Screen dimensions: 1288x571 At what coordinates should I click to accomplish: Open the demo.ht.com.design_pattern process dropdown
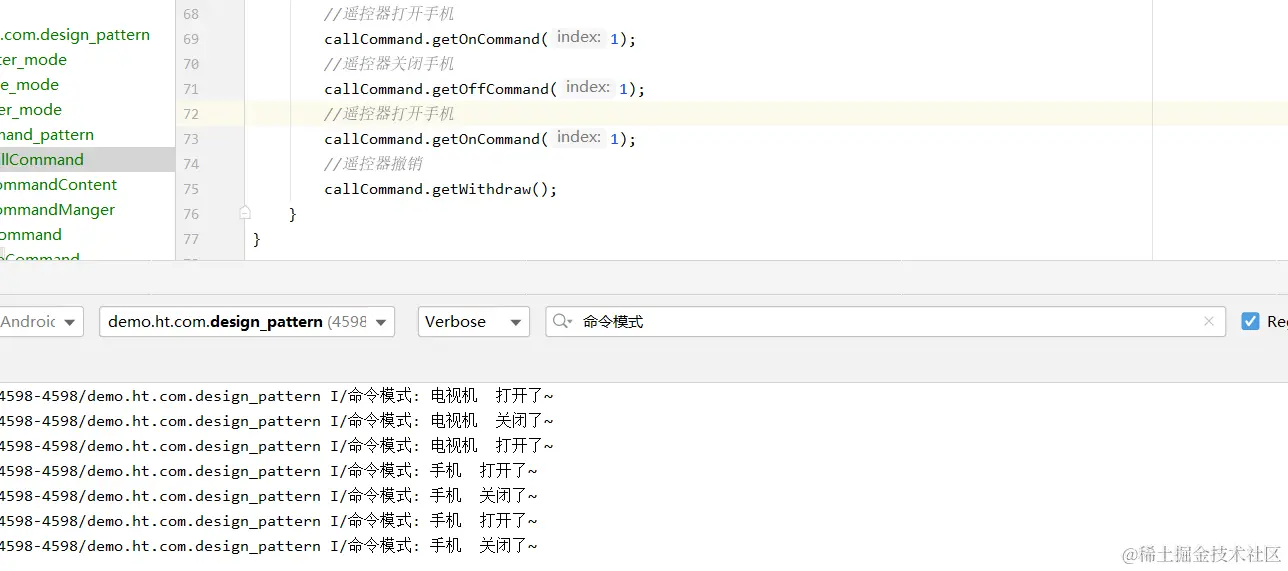[x=247, y=322]
